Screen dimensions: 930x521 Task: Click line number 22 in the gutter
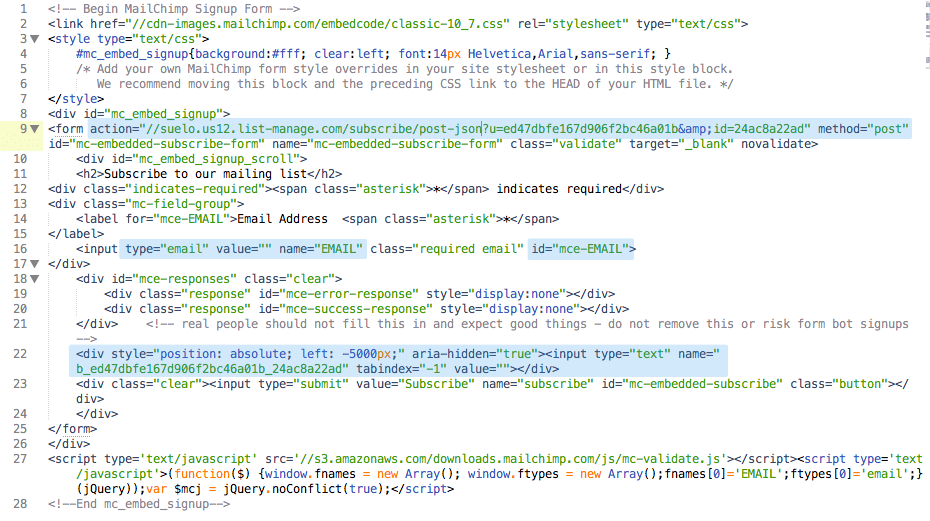tap(20, 354)
